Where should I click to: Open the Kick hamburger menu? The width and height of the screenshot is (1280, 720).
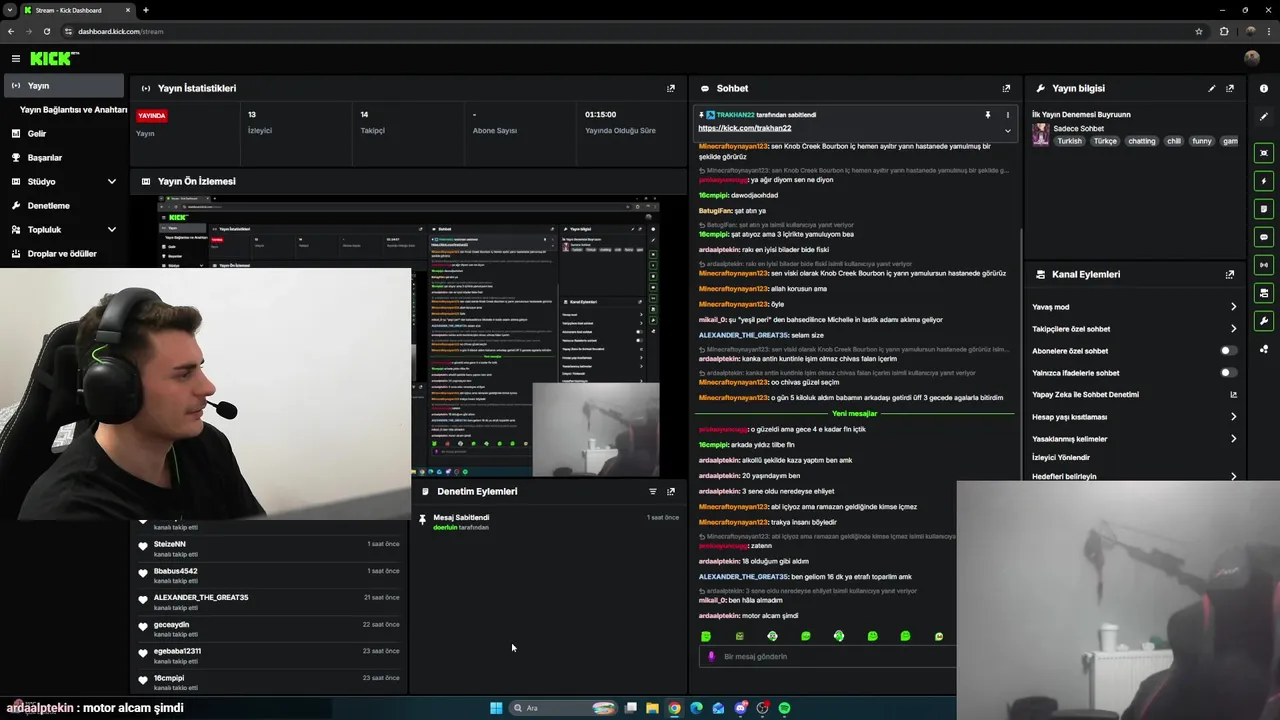15,59
